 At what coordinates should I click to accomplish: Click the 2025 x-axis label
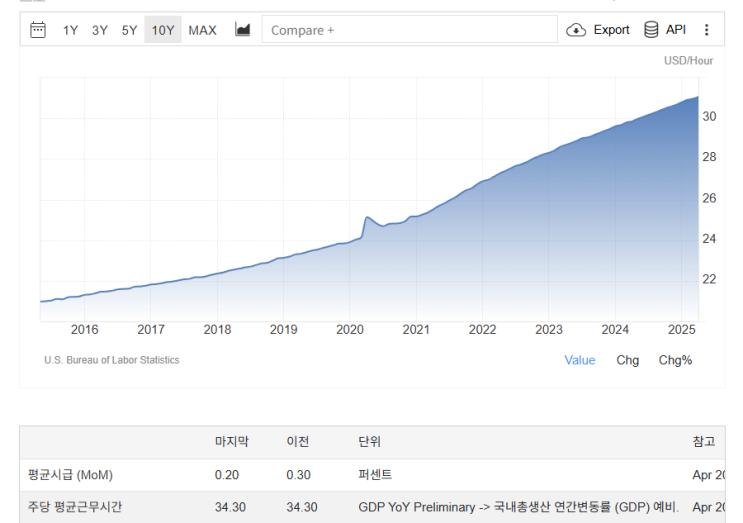(681, 330)
